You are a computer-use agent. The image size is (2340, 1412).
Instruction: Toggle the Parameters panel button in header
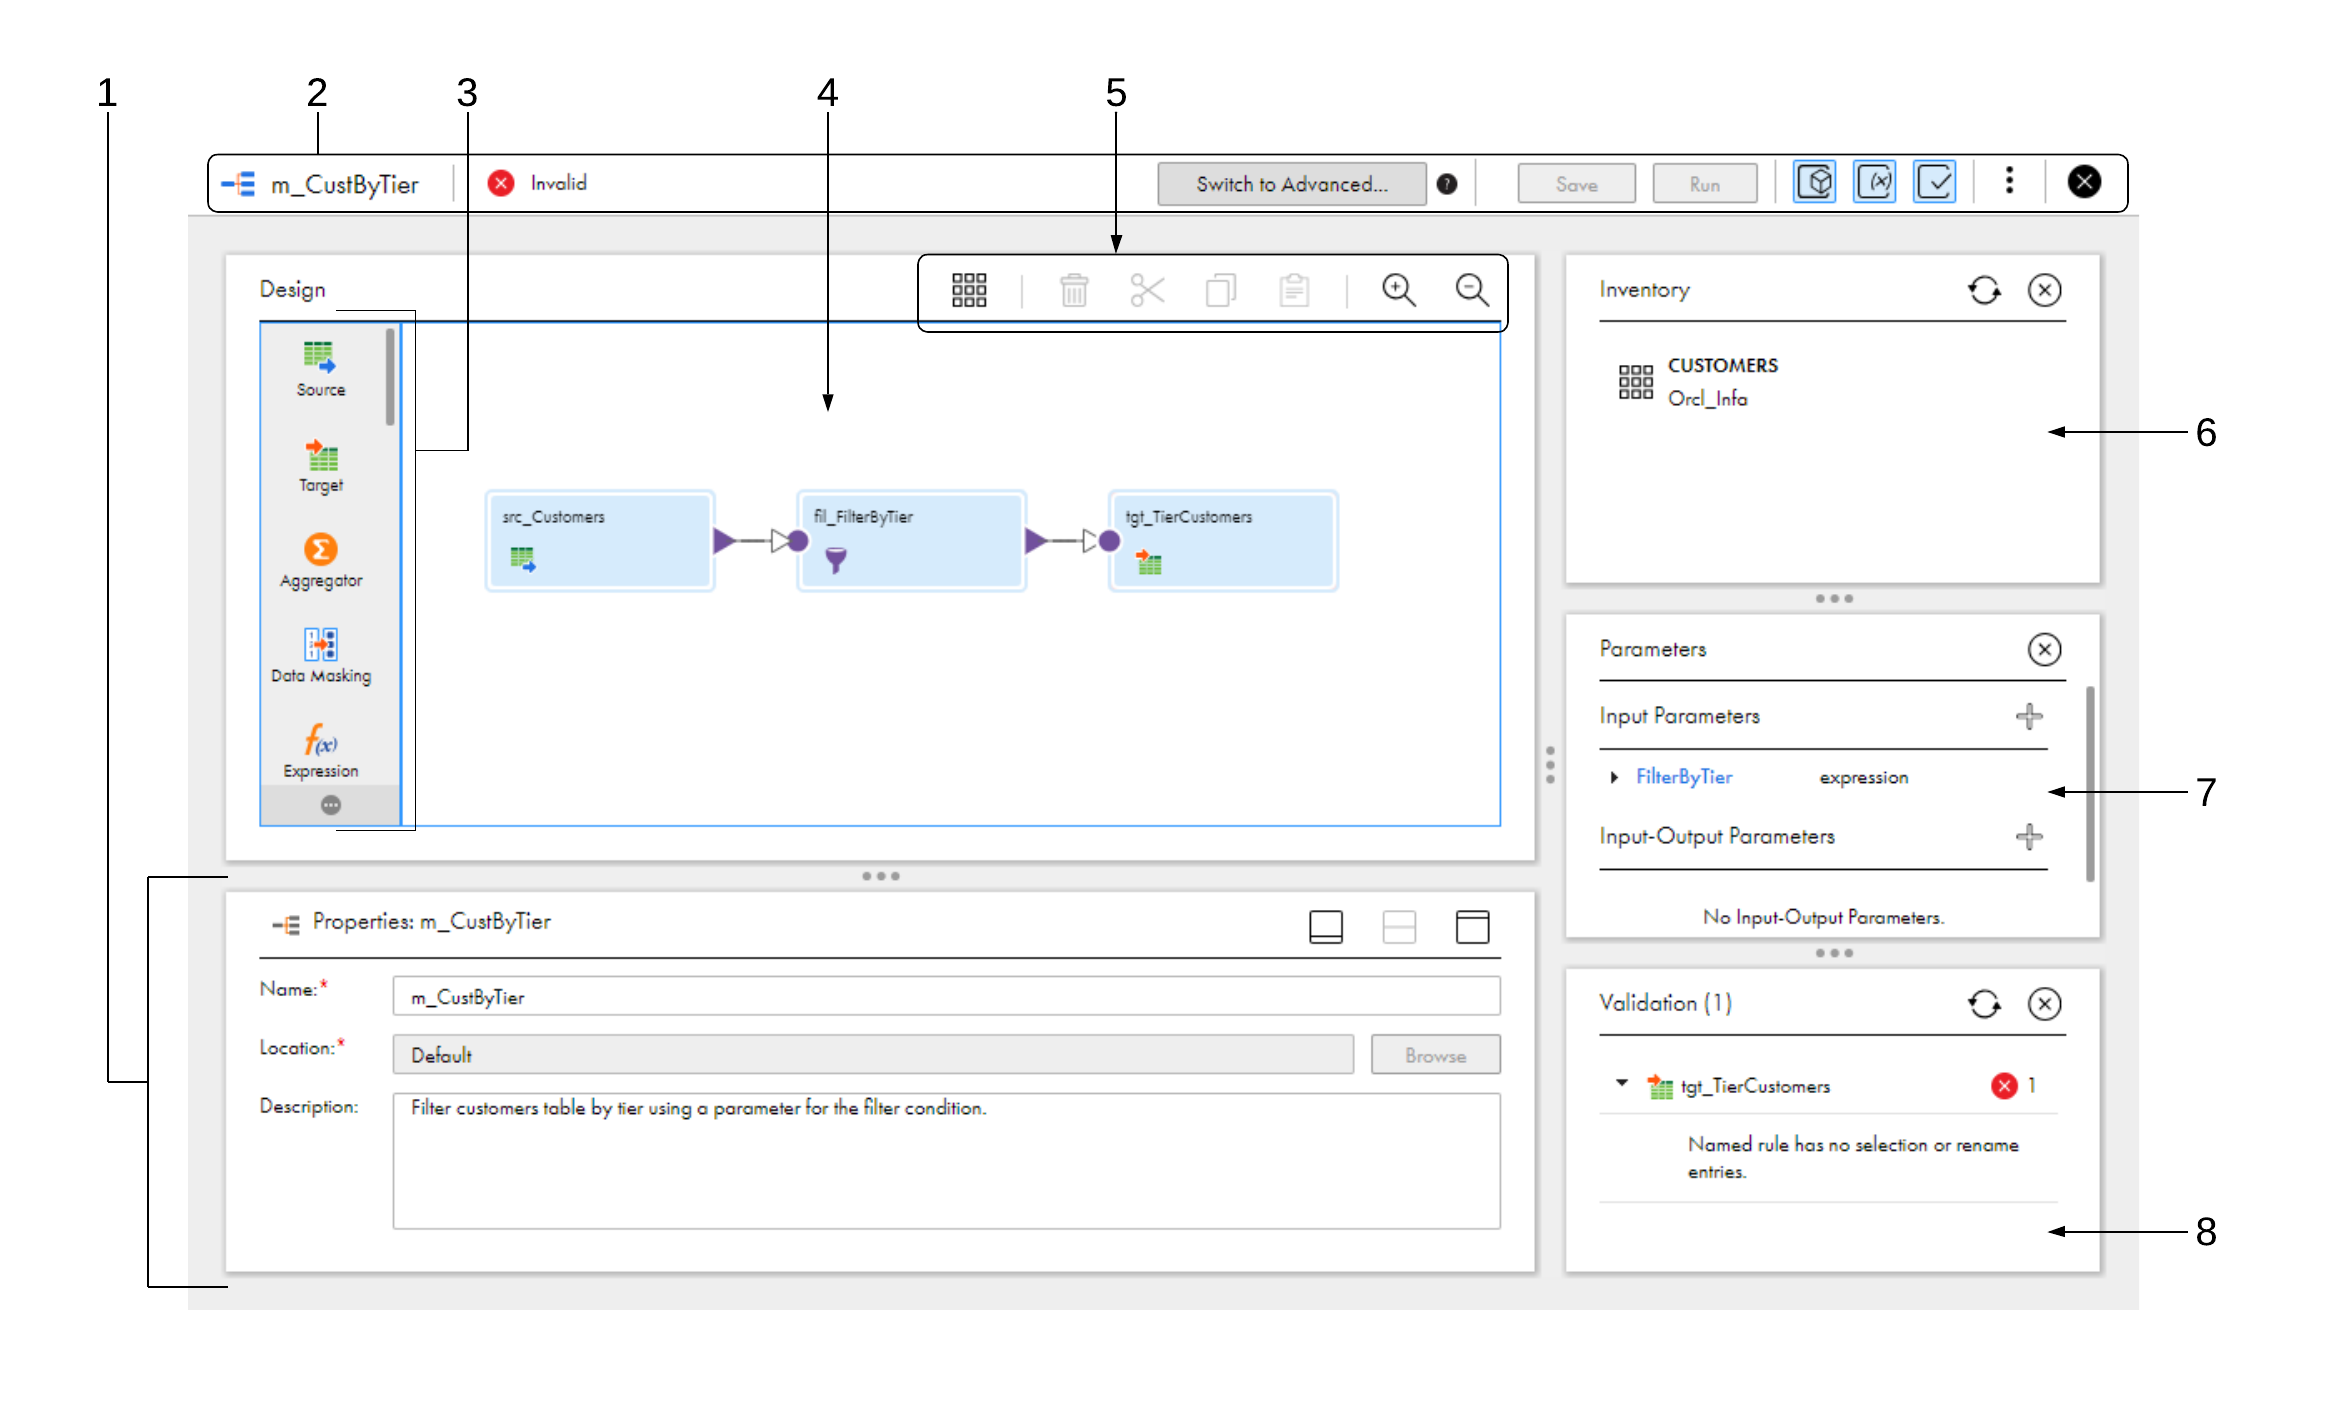point(1874,183)
